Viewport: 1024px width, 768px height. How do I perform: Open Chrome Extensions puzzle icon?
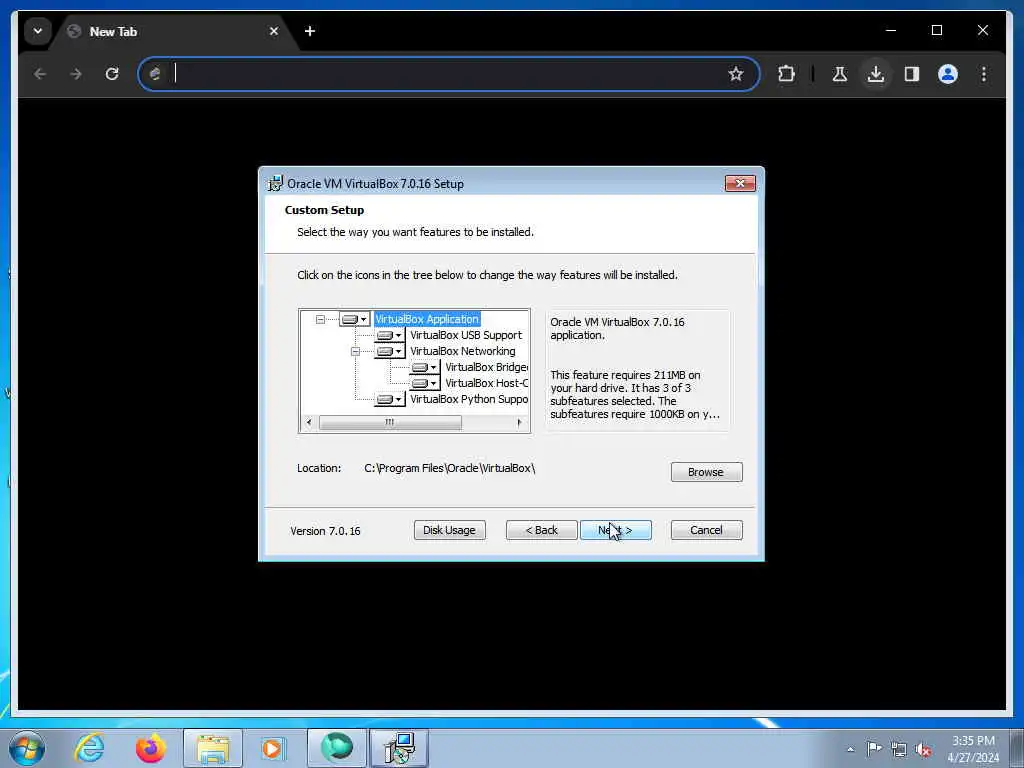coord(786,74)
